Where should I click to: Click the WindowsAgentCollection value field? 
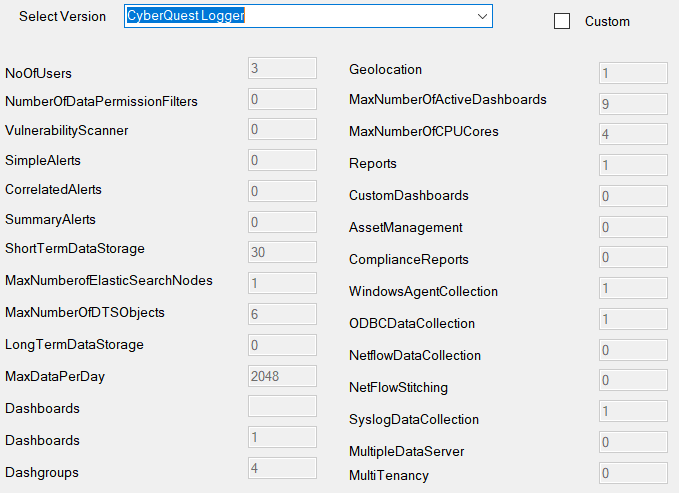tap(633, 288)
